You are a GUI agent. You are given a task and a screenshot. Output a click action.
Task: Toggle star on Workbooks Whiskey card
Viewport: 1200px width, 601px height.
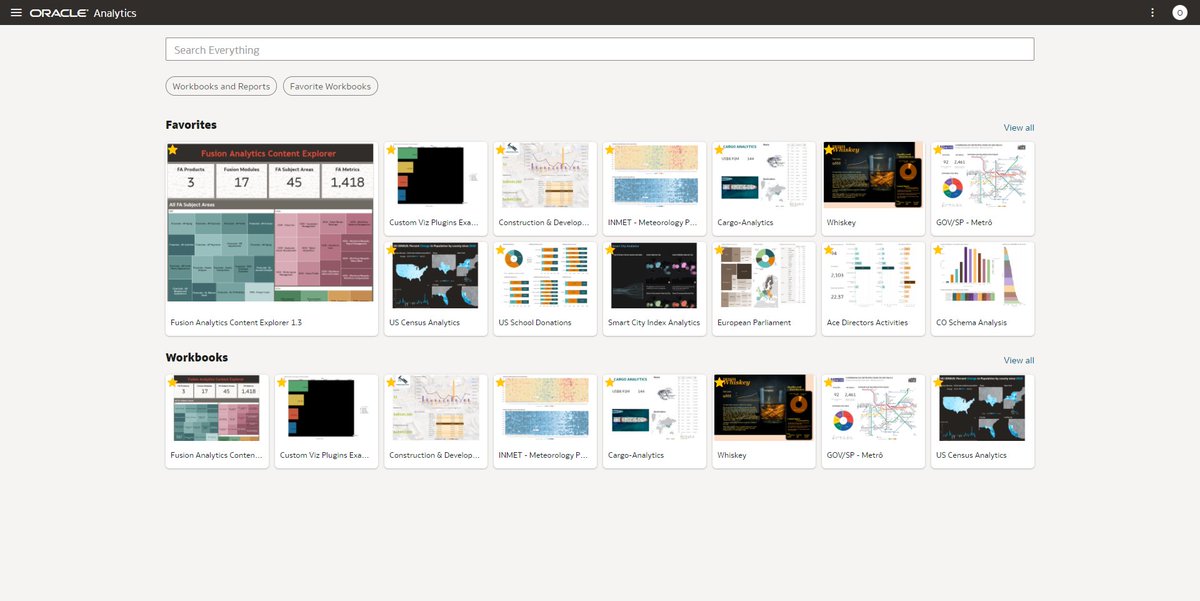pos(719,382)
